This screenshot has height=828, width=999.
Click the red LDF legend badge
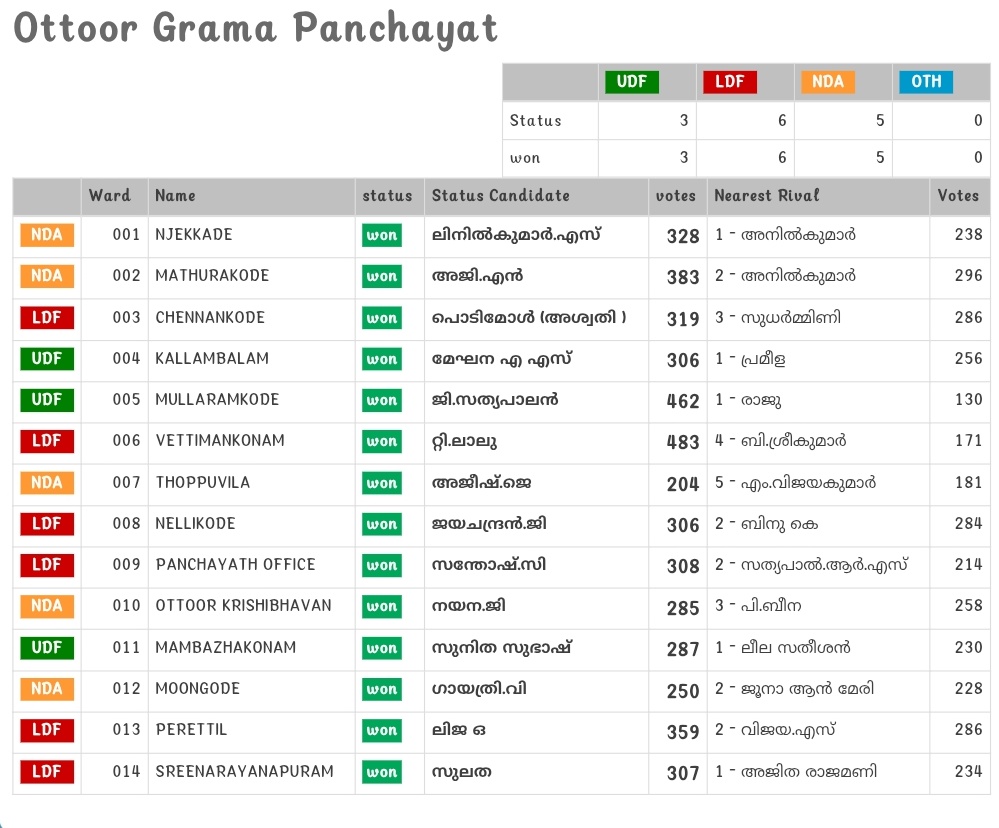(730, 82)
